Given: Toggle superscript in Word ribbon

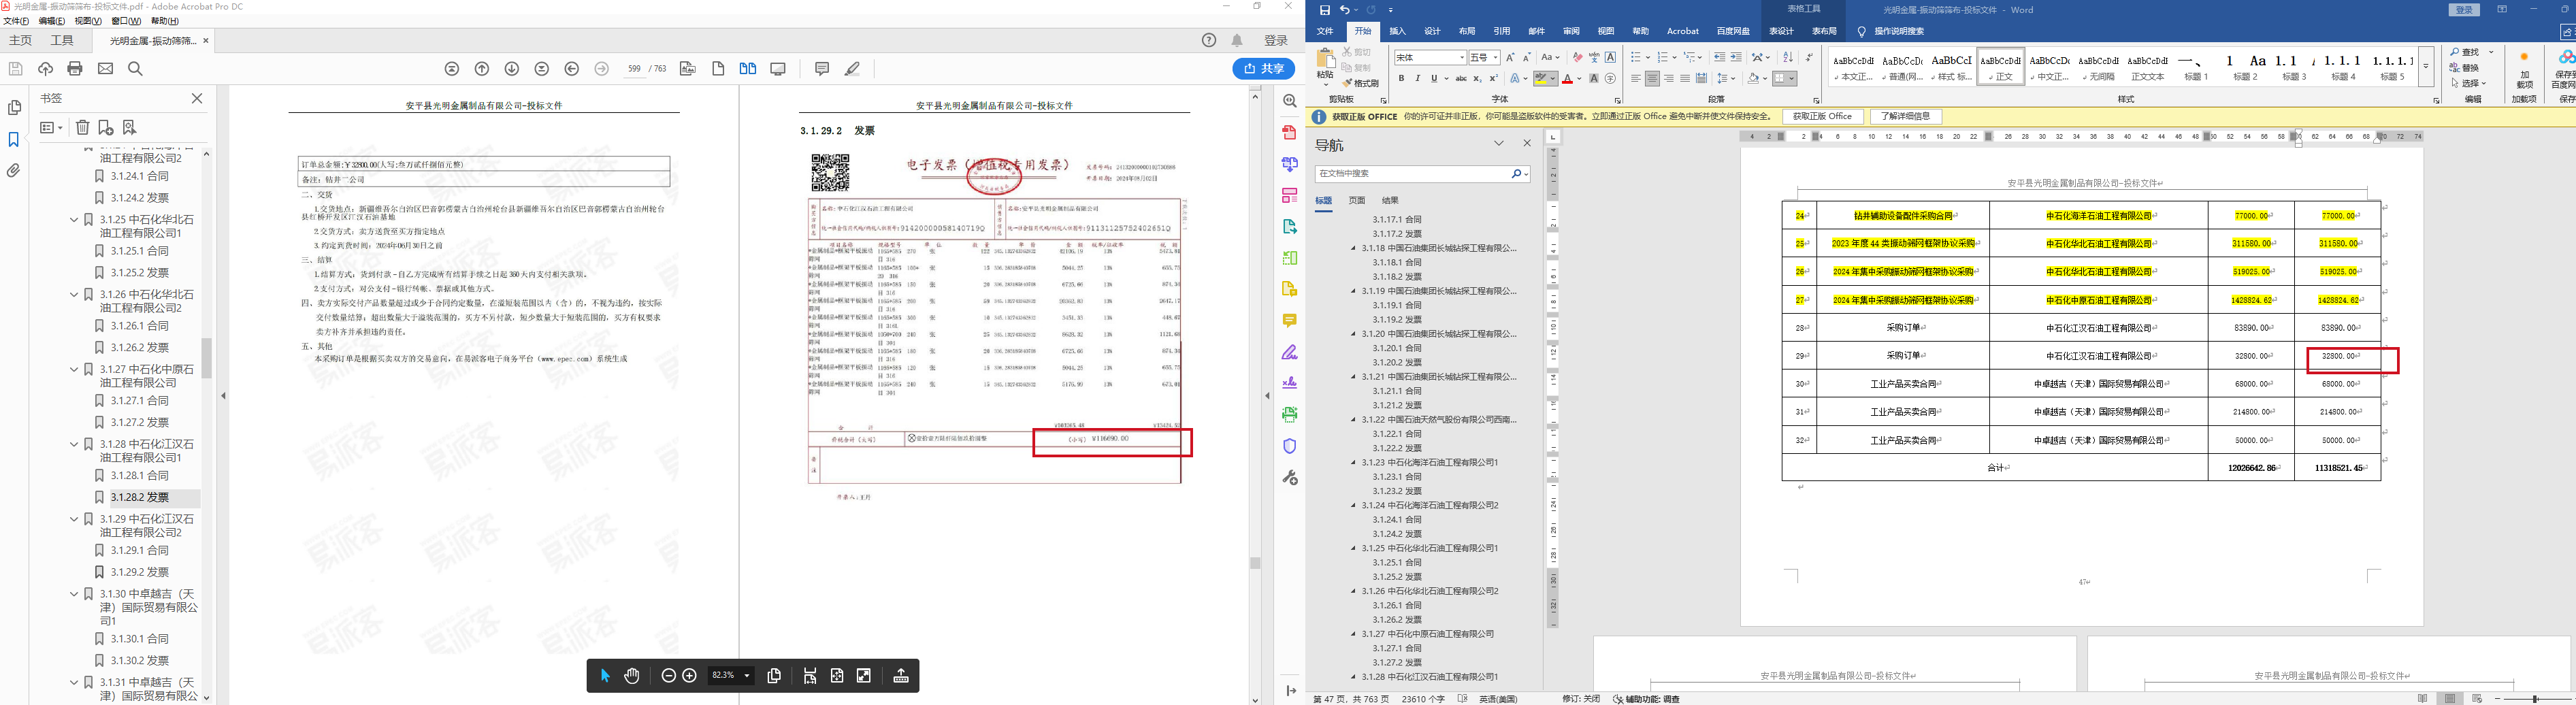Looking at the screenshot, I should [1493, 79].
